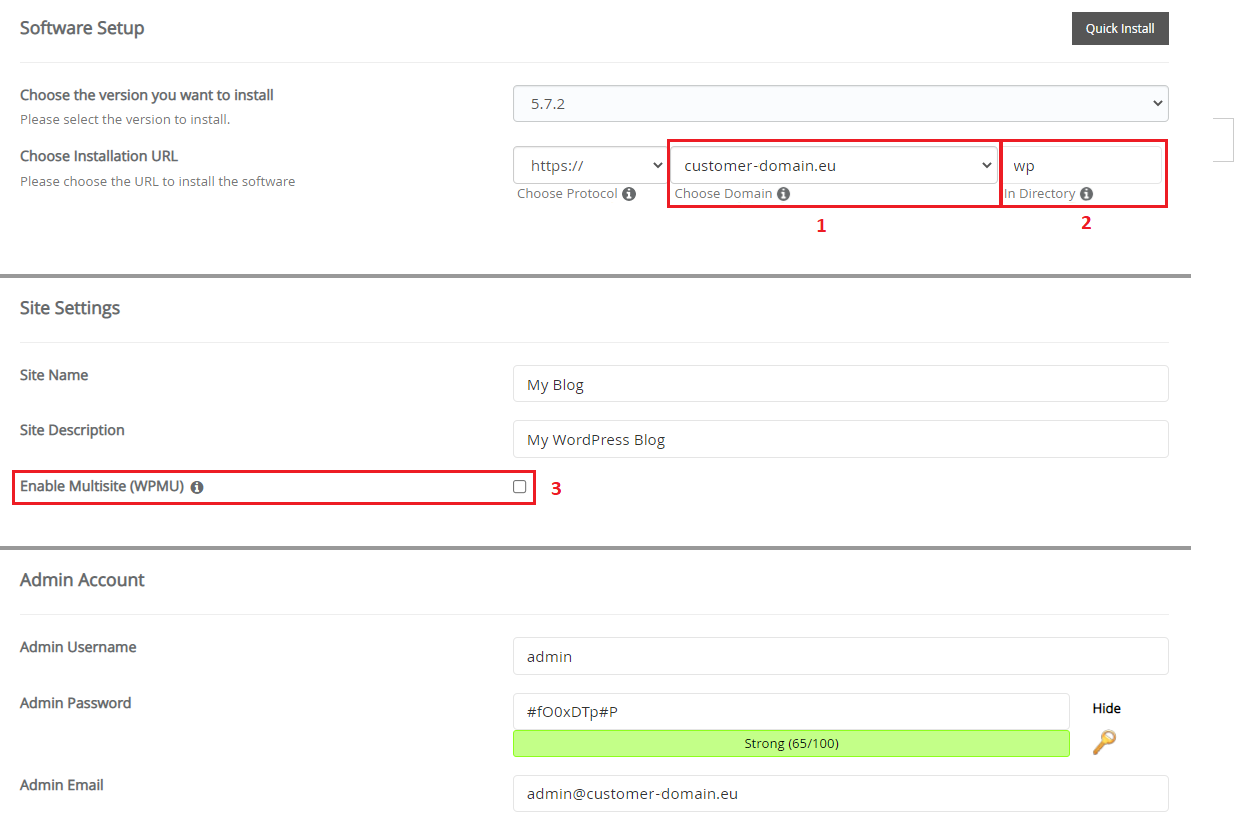Open the WordPress version dropdown showing 5.7.2
This screenshot has height=835, width=1254.
pyautogui.click(x=840, y=103)
